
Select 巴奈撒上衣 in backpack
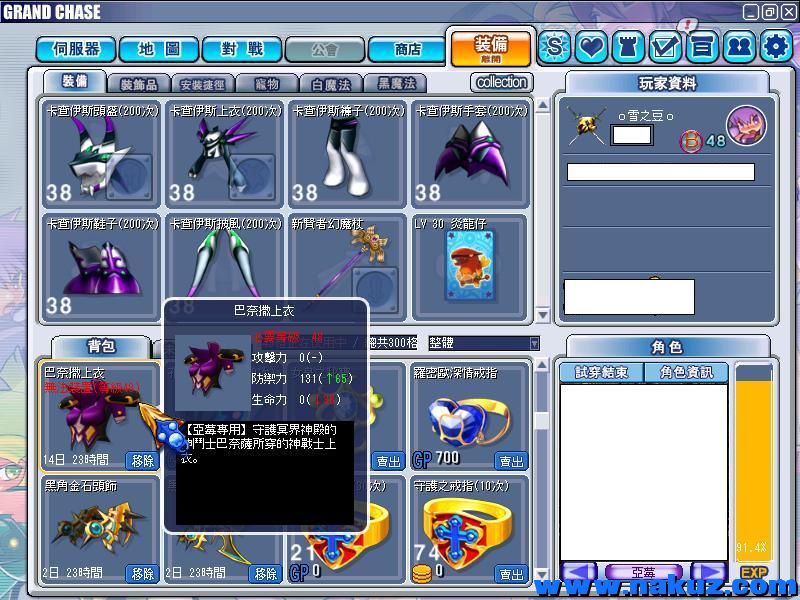100,416
